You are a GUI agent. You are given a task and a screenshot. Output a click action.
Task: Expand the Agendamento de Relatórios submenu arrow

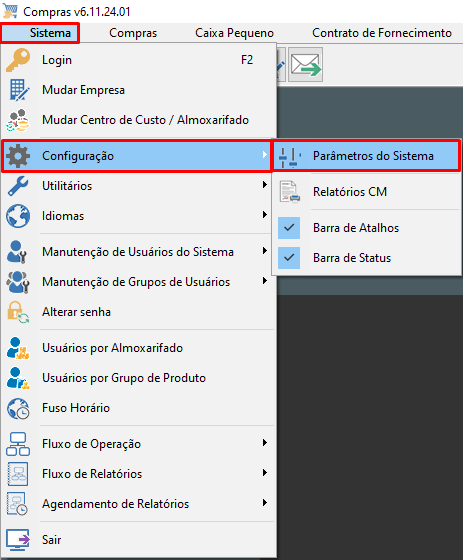(265, 503)
